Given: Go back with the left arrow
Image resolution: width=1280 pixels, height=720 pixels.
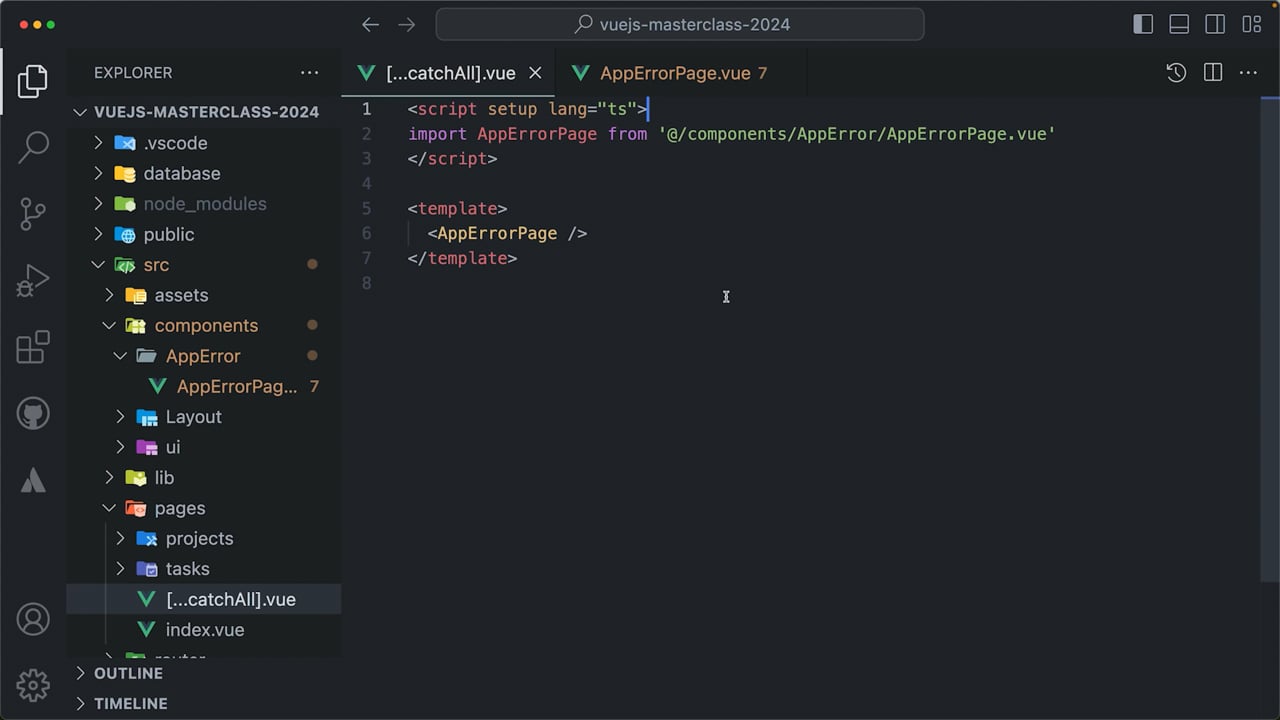Looking at the screenshot, I should coord(370,25).
